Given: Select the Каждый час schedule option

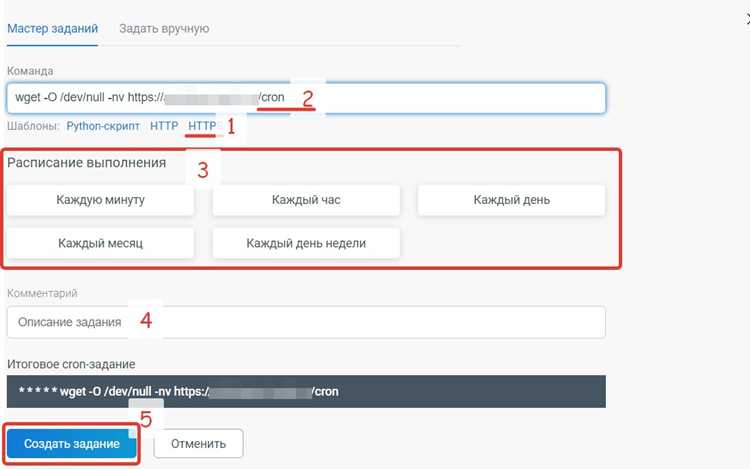Looking at the screenshot, I should click(306, 200).
